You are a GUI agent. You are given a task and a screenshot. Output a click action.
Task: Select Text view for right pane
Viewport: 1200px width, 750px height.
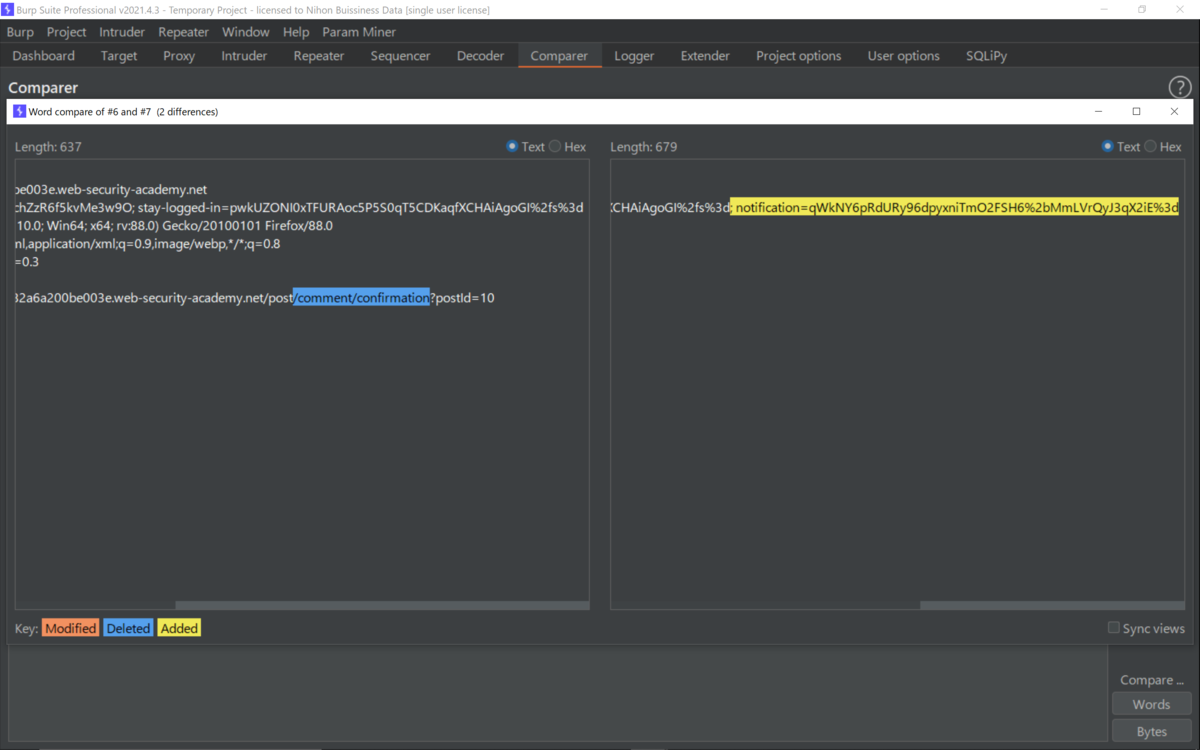1121,146
